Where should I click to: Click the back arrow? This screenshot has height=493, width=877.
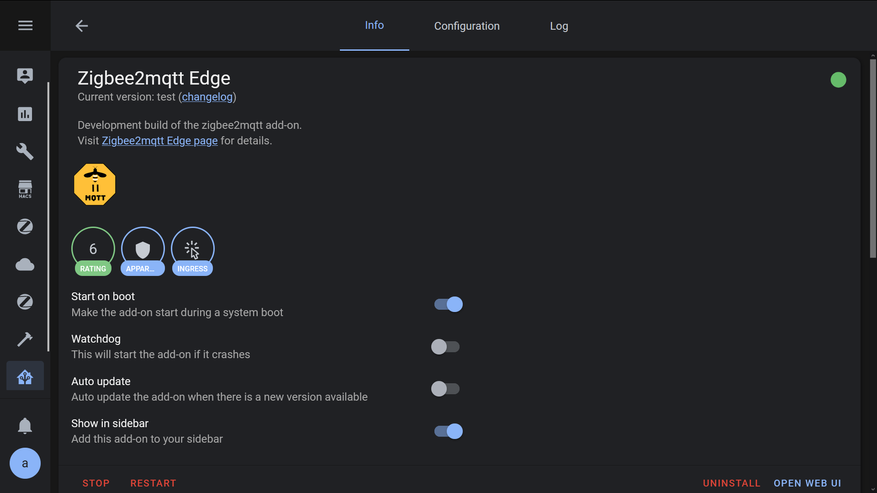82,26
